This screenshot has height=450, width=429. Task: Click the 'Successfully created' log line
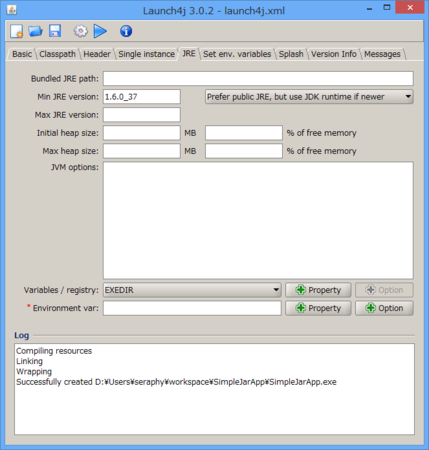point(176,382)
